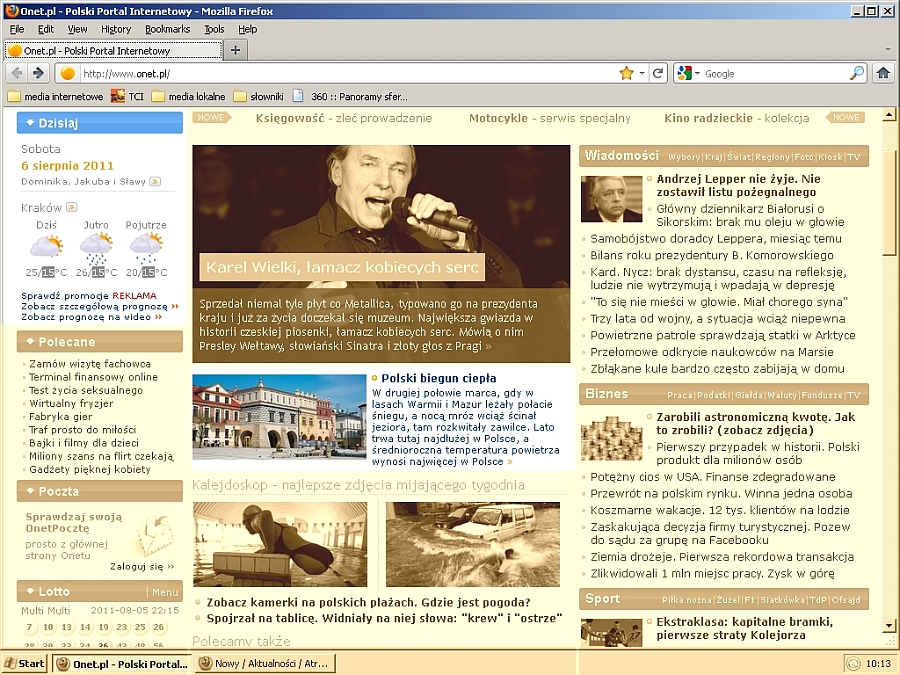This screenshot has width=900, height=675.
Task: Go forward with the forward arrow button
Action: point(38,73)
